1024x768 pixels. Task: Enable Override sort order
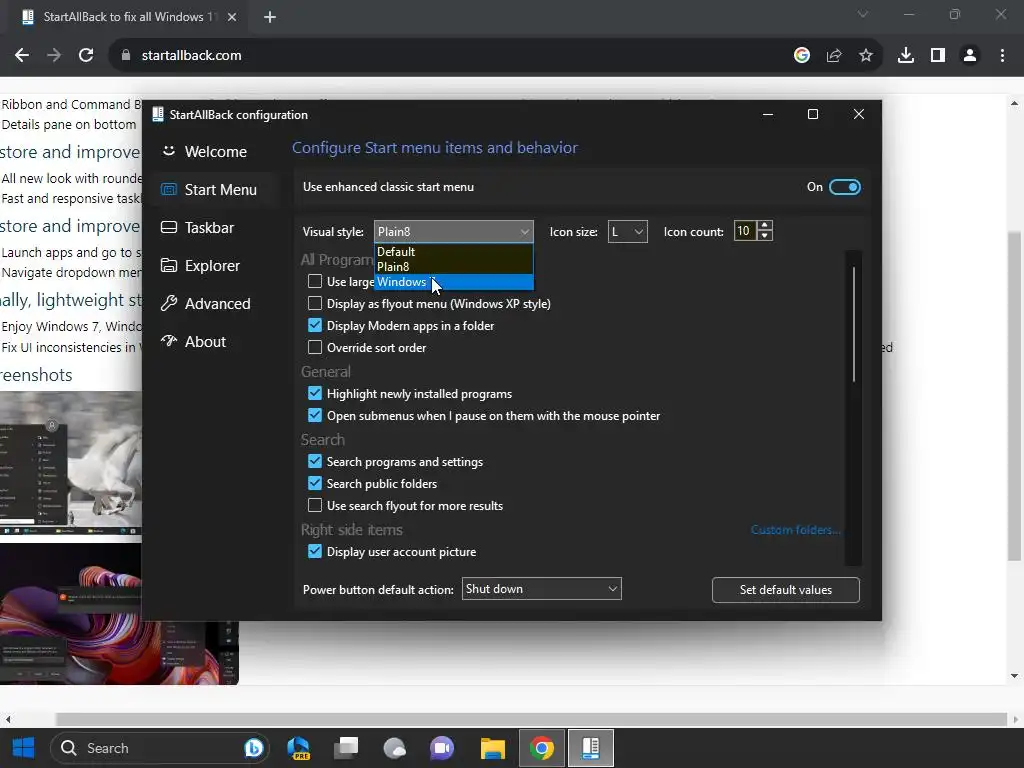315,347
